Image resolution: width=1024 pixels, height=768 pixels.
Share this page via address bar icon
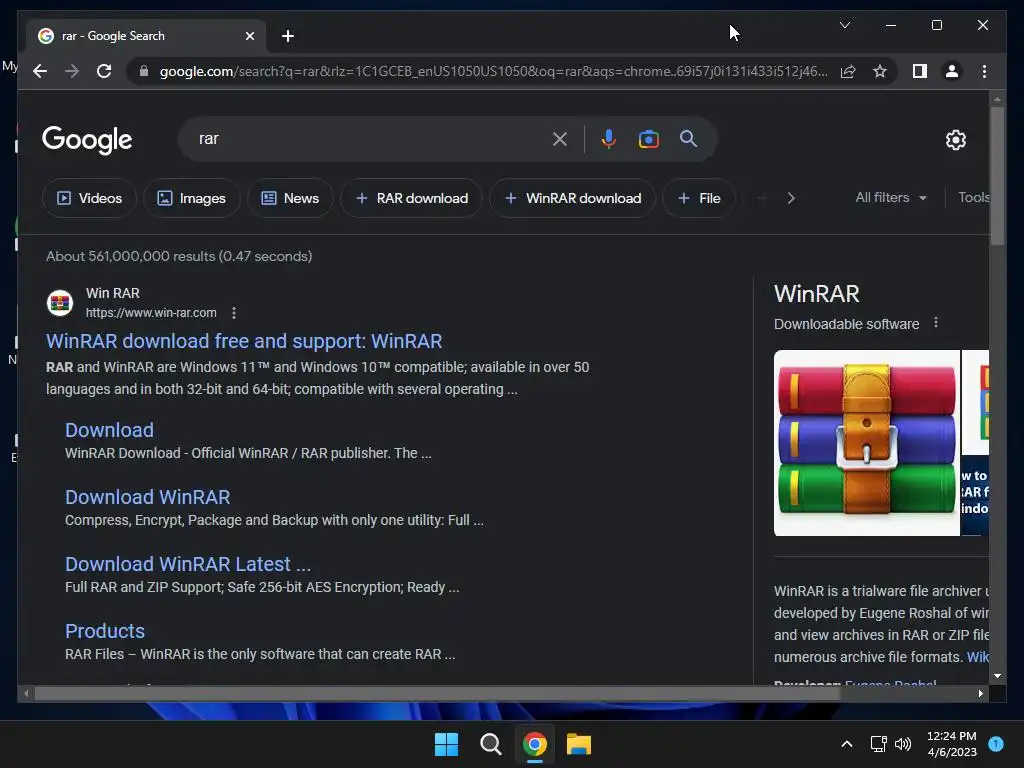tap(848, 71)
